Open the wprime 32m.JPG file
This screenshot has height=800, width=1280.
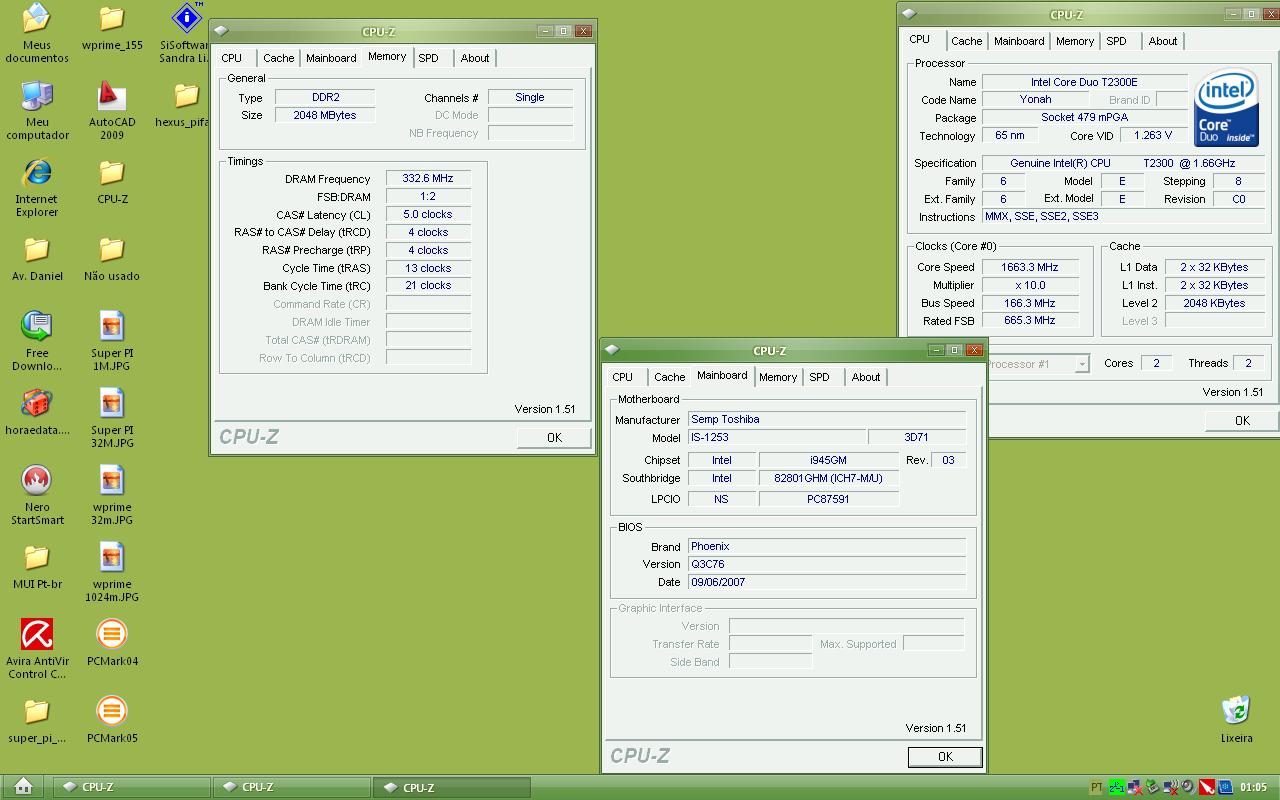click(x=112, y=495)
